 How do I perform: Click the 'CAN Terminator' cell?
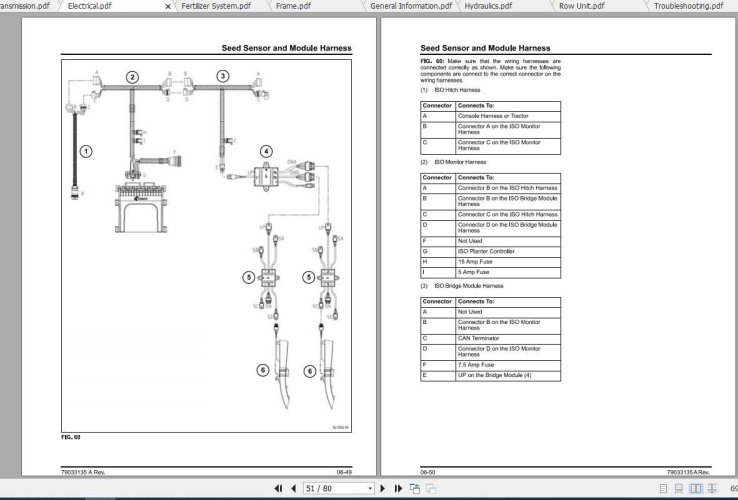click(x=508, y=338)
